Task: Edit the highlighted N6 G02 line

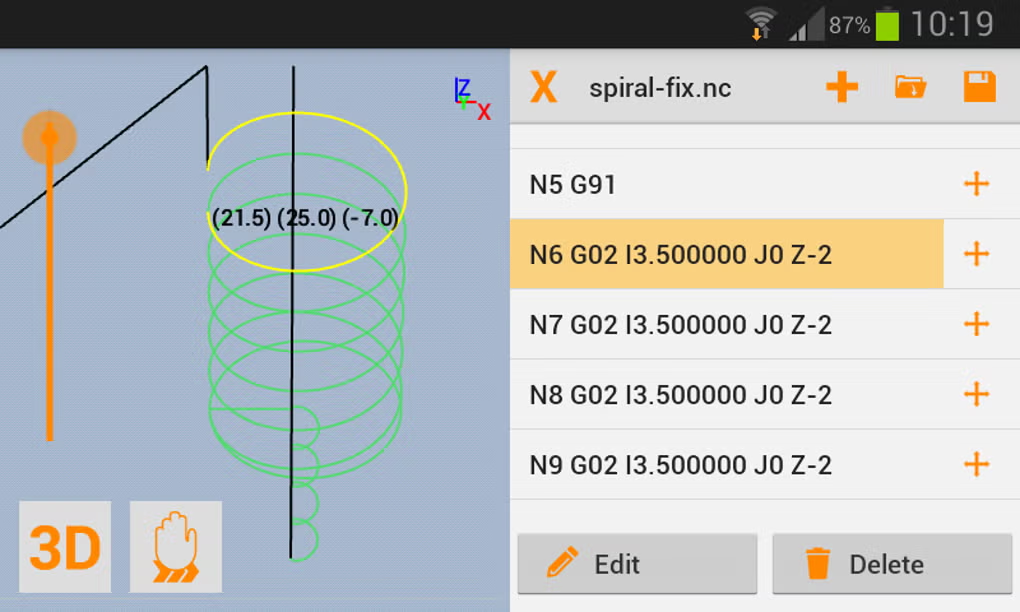Action: [637, 564]
